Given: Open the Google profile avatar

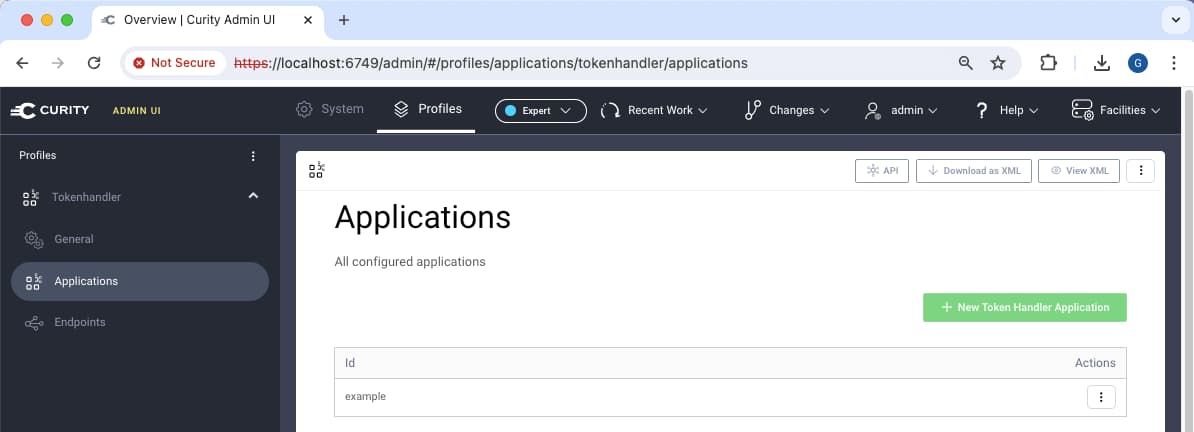Looking at the screenshot, I should click(1138, 63).
